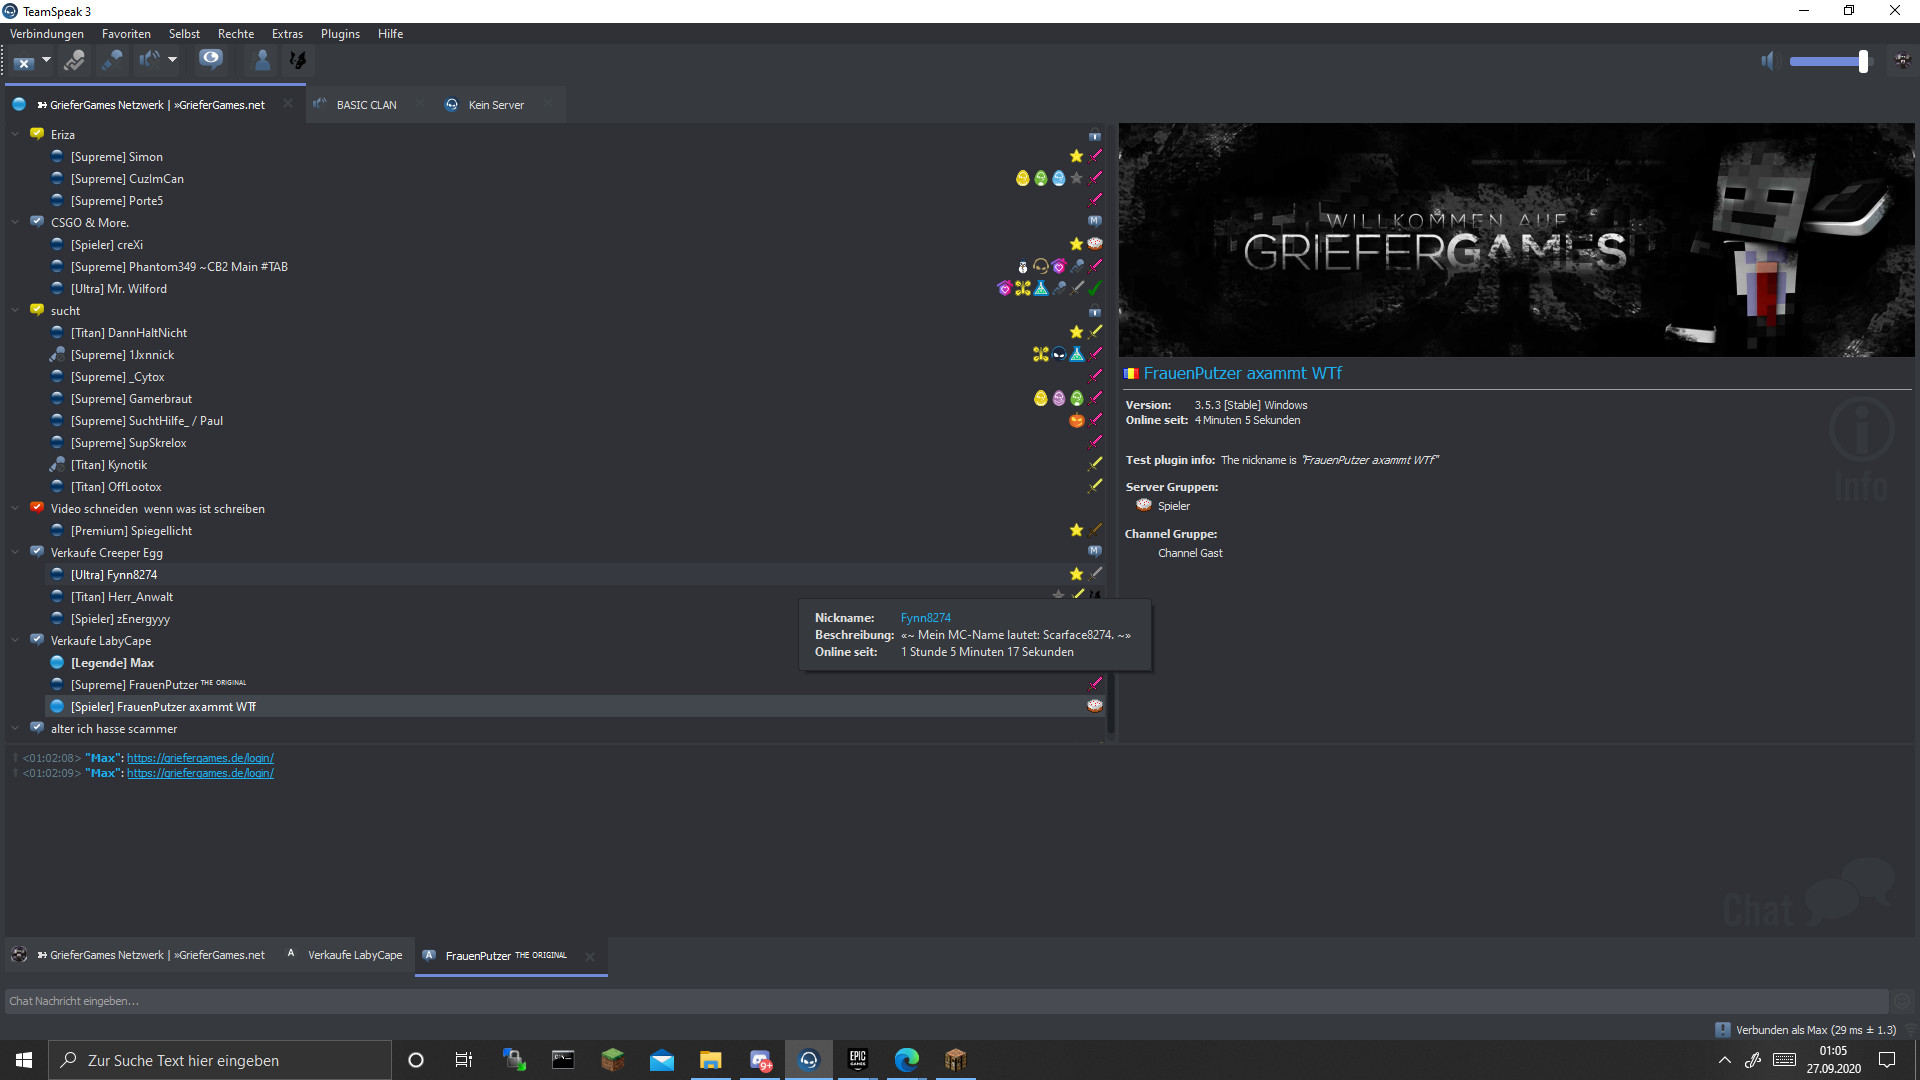Open Microsoft Edge from taskbar
The height and width of the screenshot is (1080, 1920).
(x=907, y=1060)
